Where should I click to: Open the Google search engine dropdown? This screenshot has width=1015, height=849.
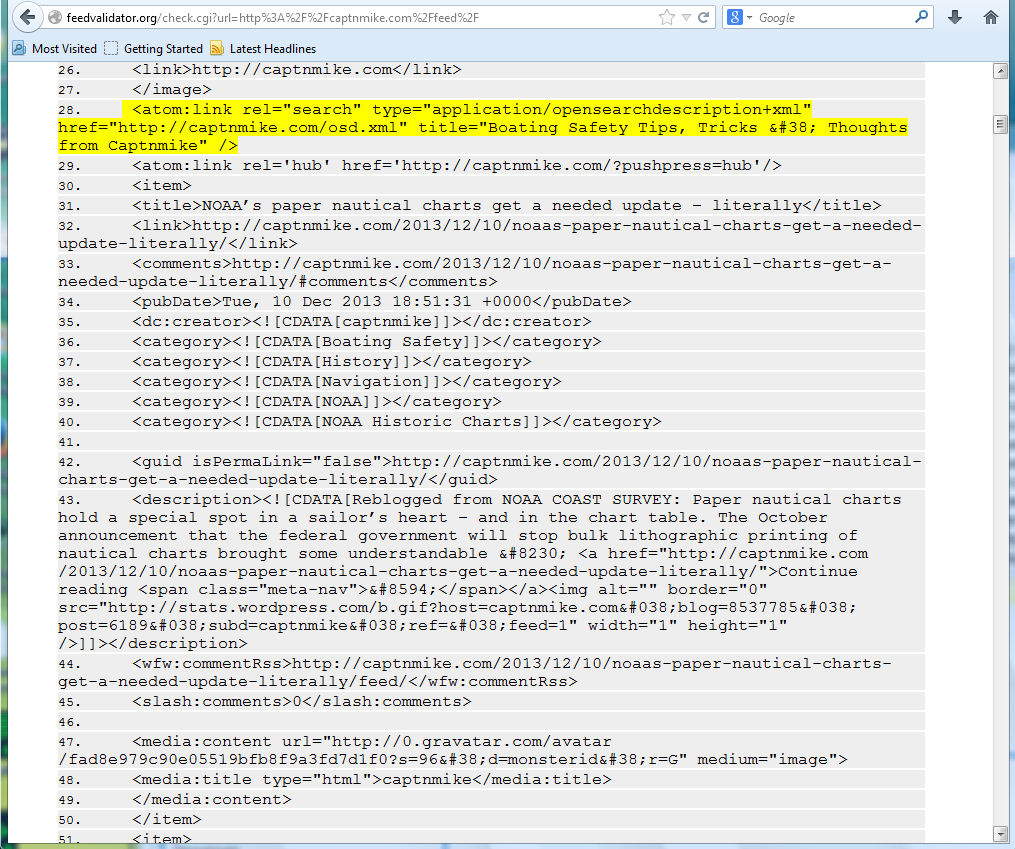tap(739, 17)
